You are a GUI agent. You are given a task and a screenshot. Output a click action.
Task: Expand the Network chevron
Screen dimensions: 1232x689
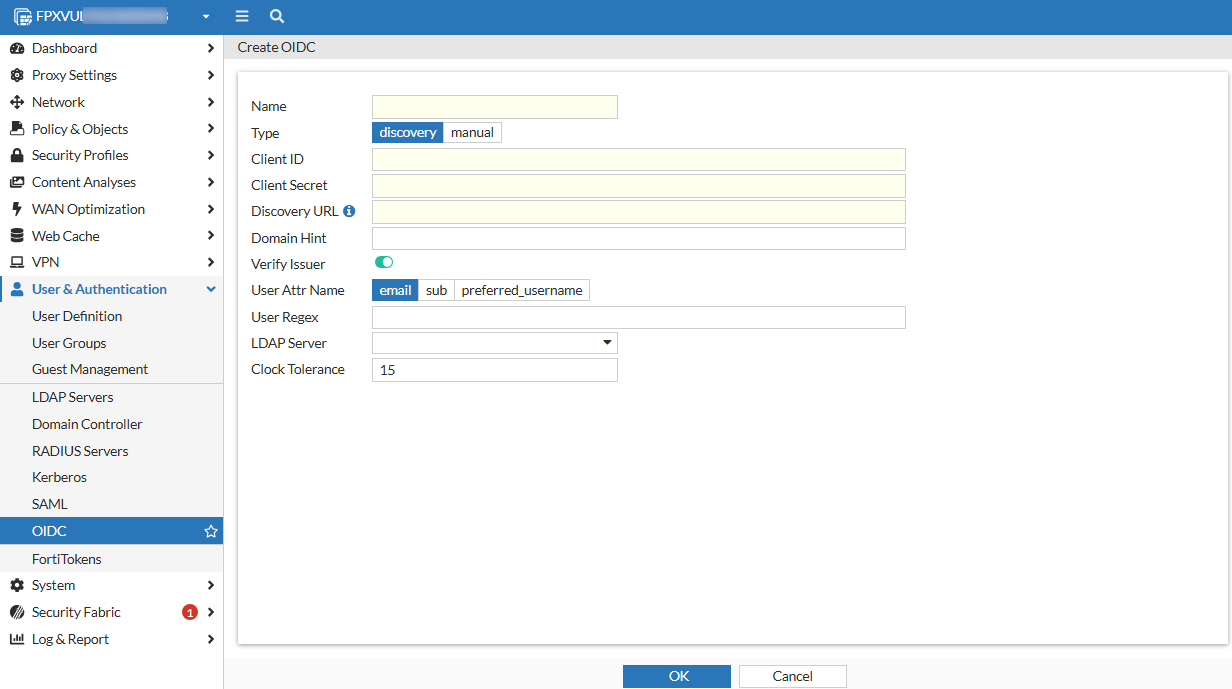[x=210, y=102]
